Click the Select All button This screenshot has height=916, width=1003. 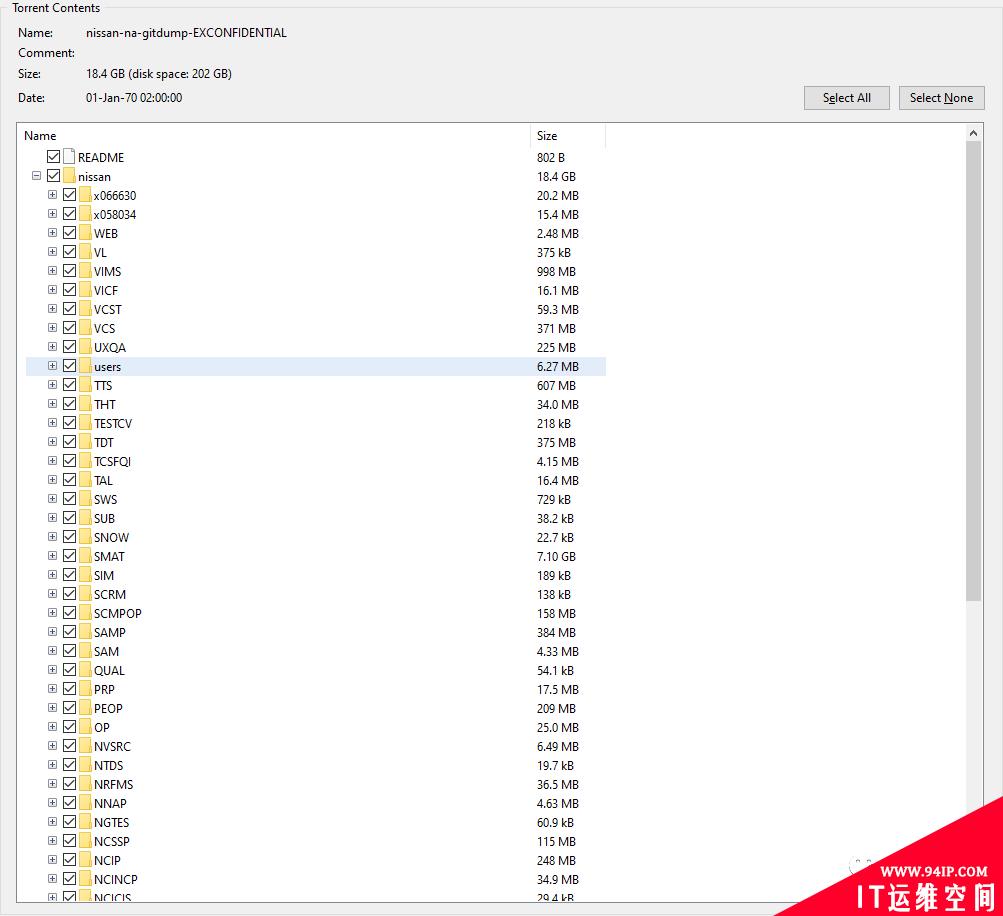pyautogui.click(x=846, y=98)
